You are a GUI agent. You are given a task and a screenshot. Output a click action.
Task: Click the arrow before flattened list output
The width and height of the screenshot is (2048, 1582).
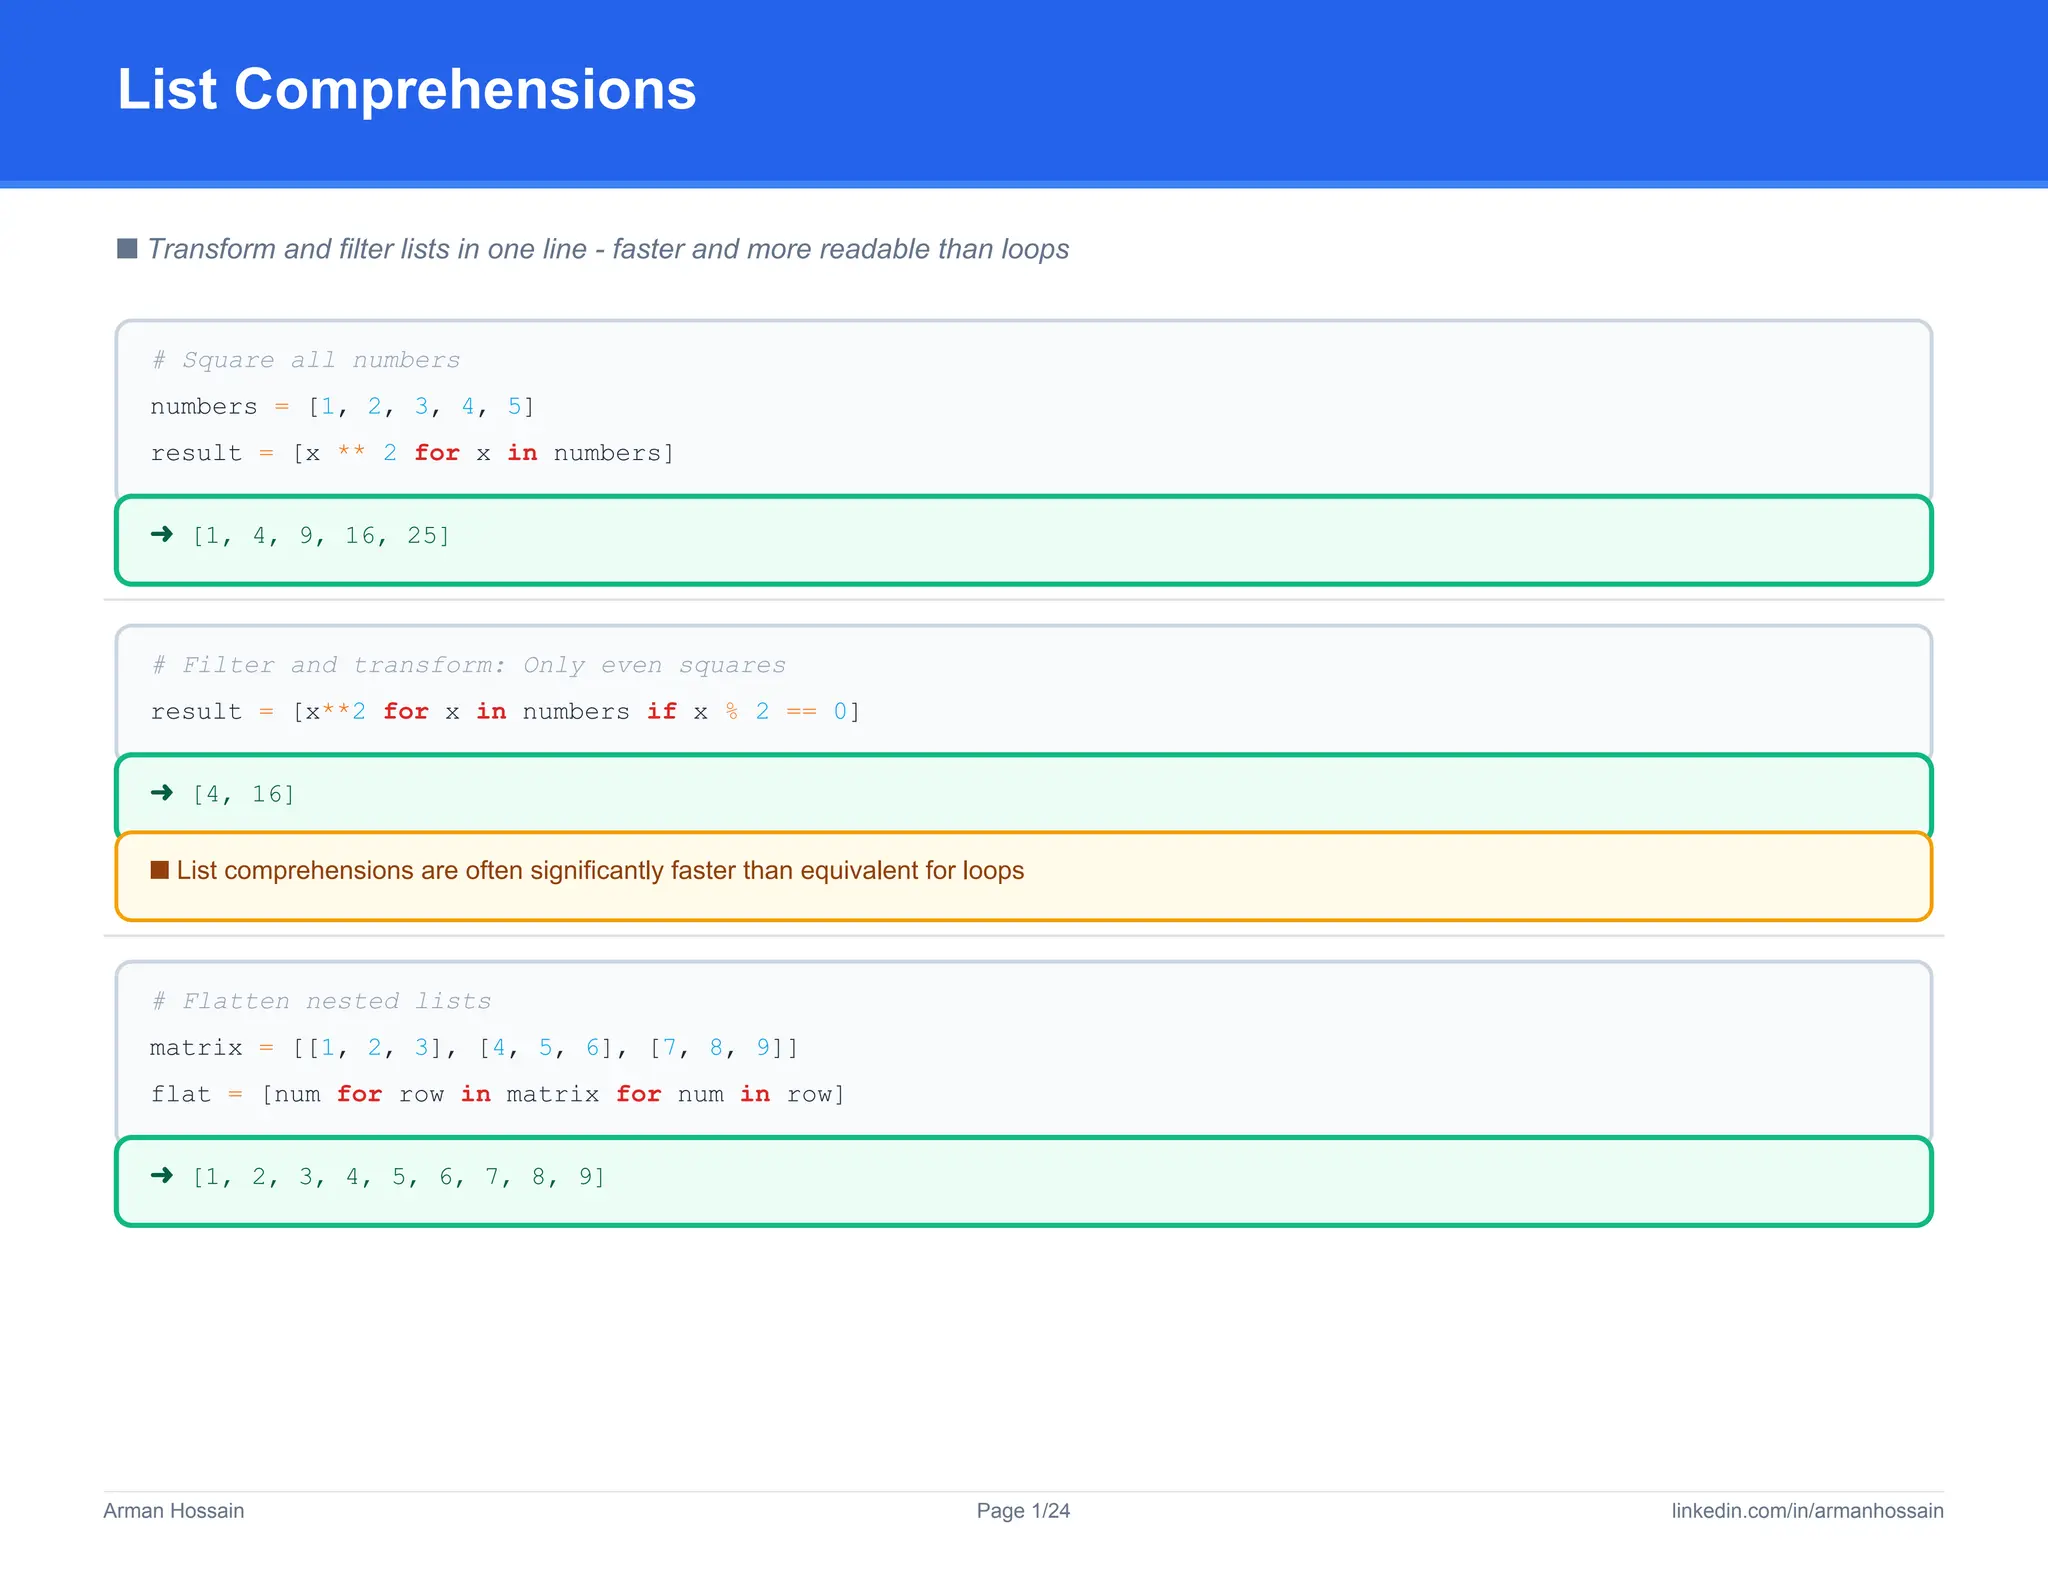pyautogui.click(x=161, y=1176)
